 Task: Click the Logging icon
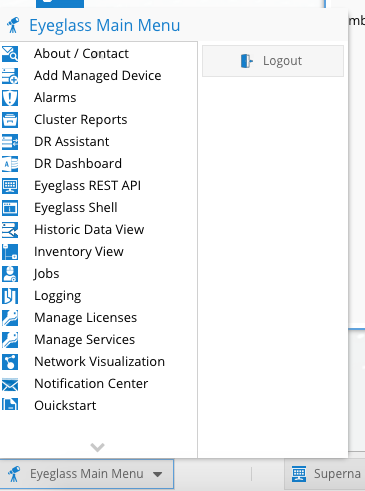click(x=10, y=296)
